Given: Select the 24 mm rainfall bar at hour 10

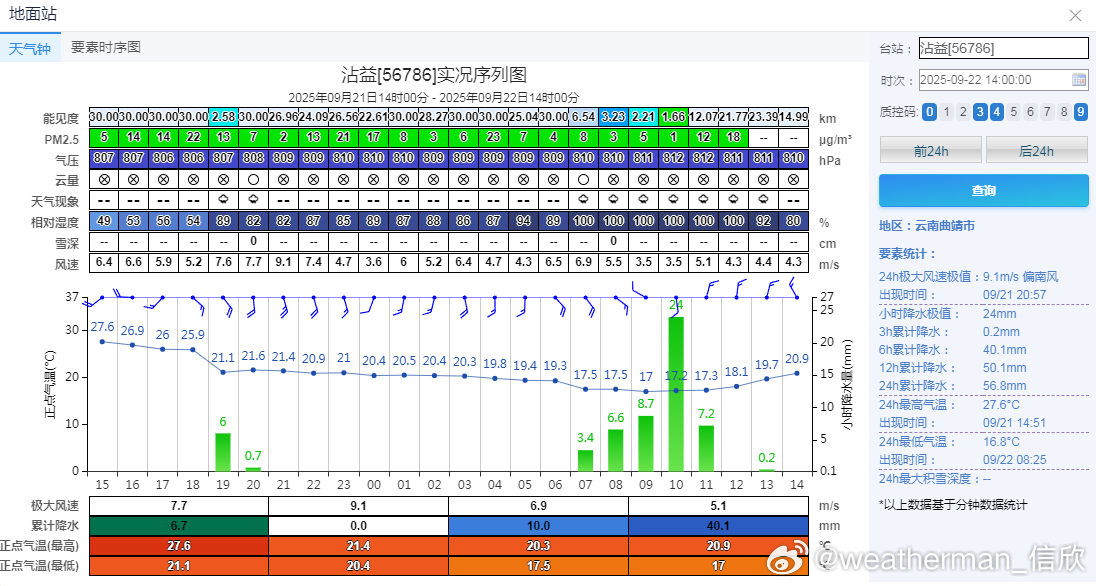Looking at the screenshot, I should pyautogui.click(x=676, y=394).
